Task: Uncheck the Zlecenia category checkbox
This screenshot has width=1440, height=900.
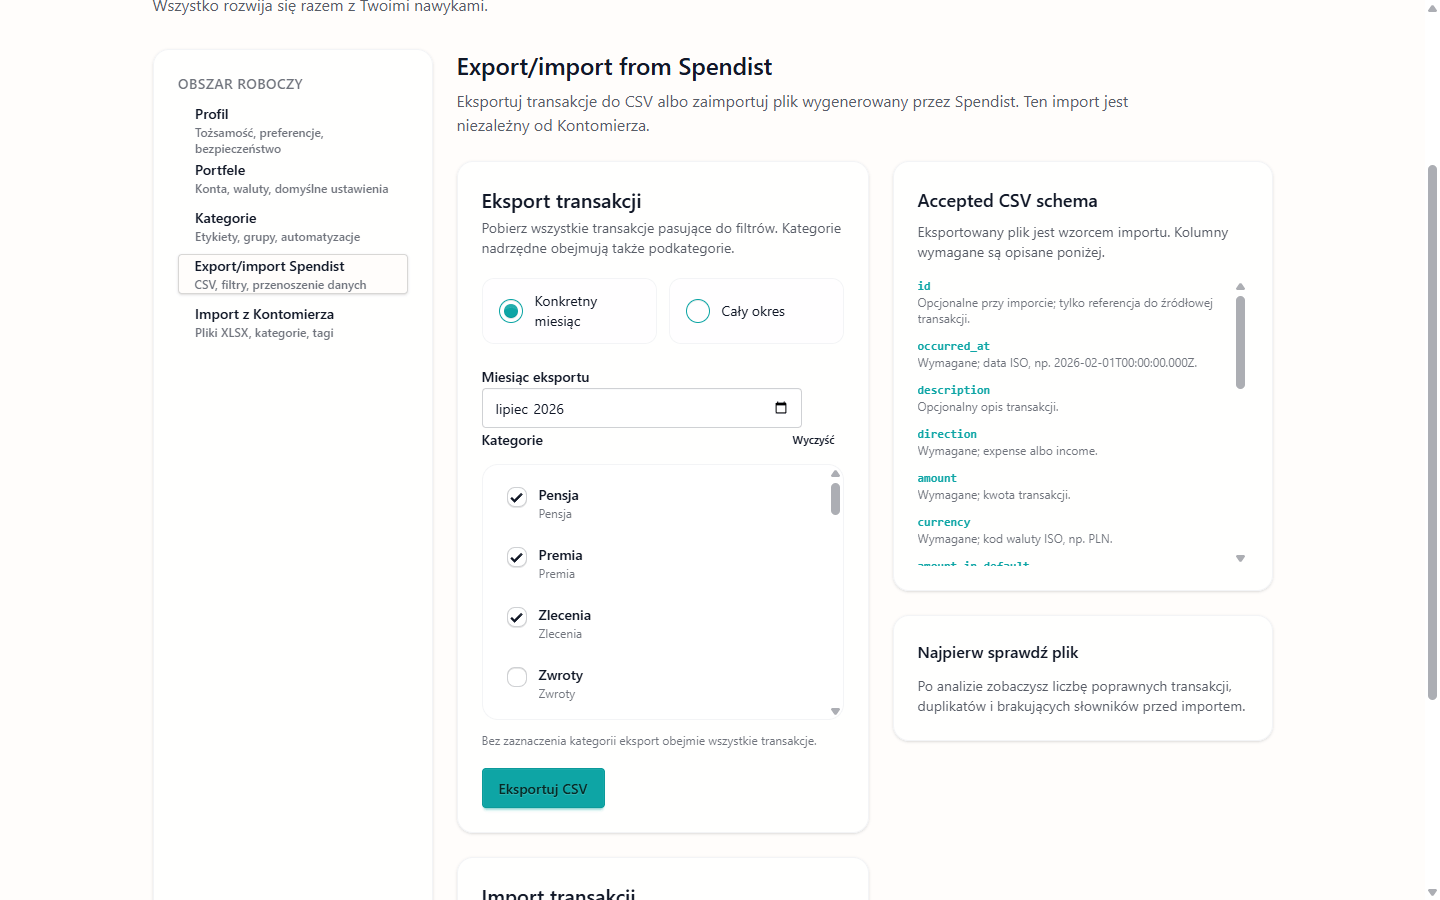Action: coord(517,617)
